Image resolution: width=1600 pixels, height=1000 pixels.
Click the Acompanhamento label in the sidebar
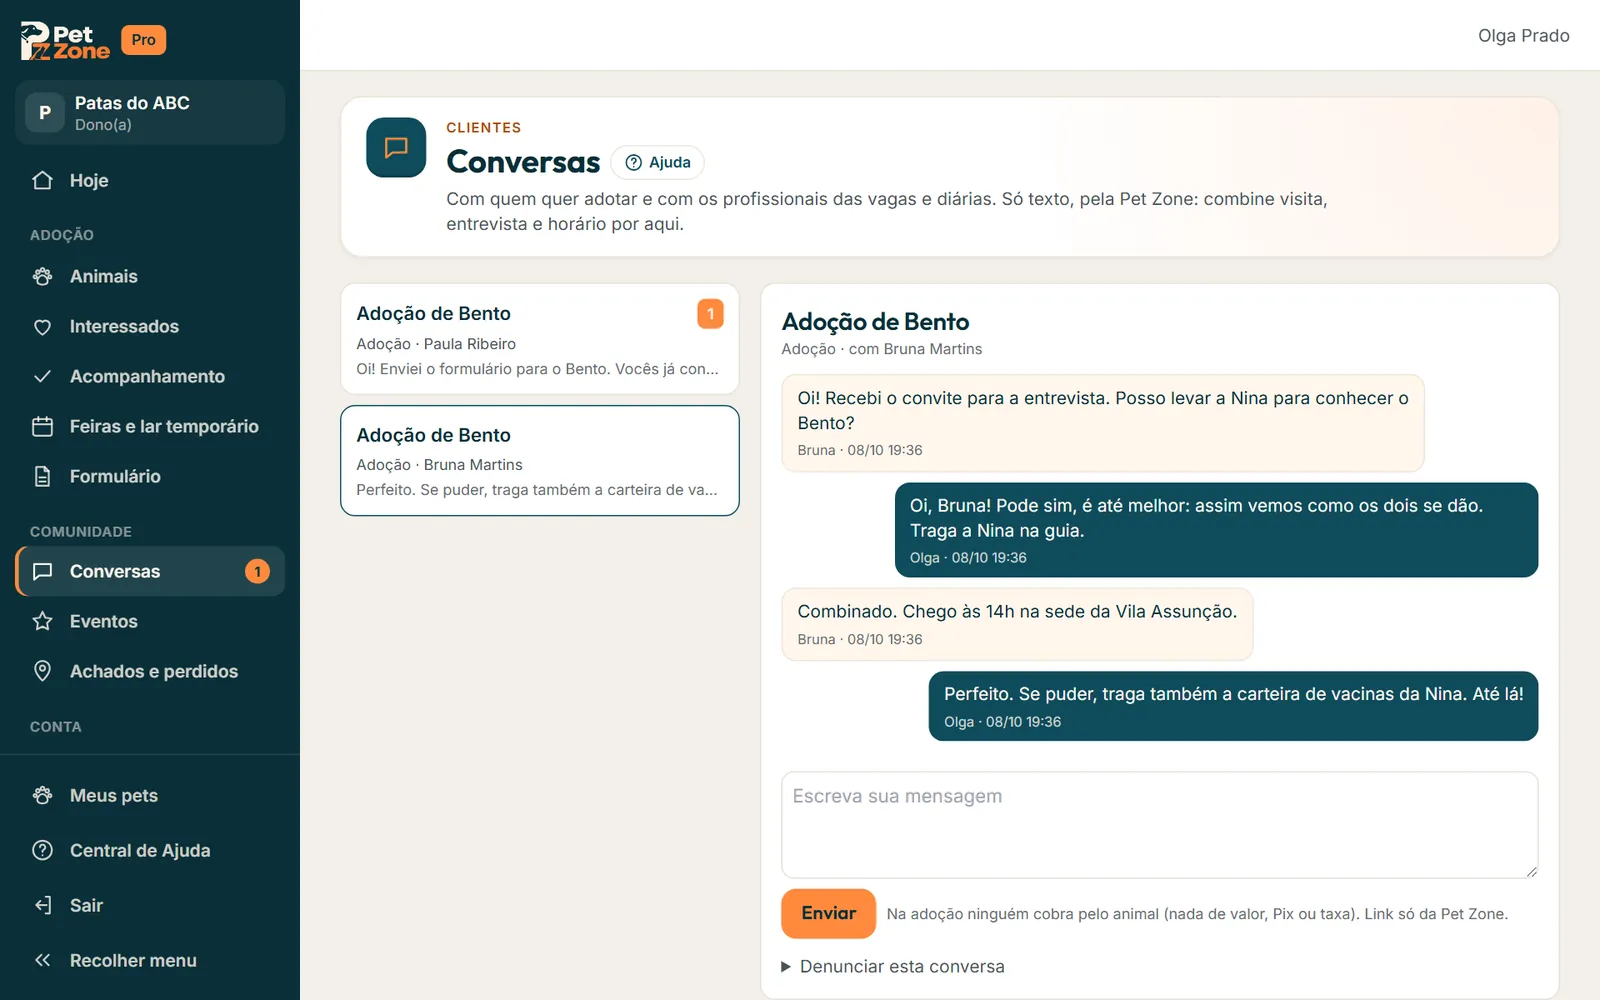click(x=147, y=377)
